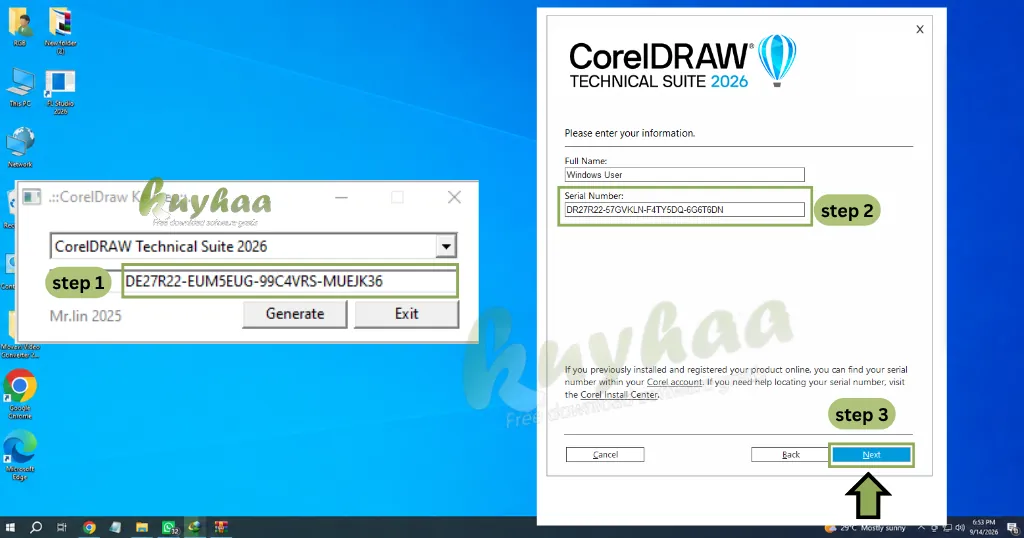Click the small window's title bar icon
Screen dimensions: 1024x538
[31, 197]
